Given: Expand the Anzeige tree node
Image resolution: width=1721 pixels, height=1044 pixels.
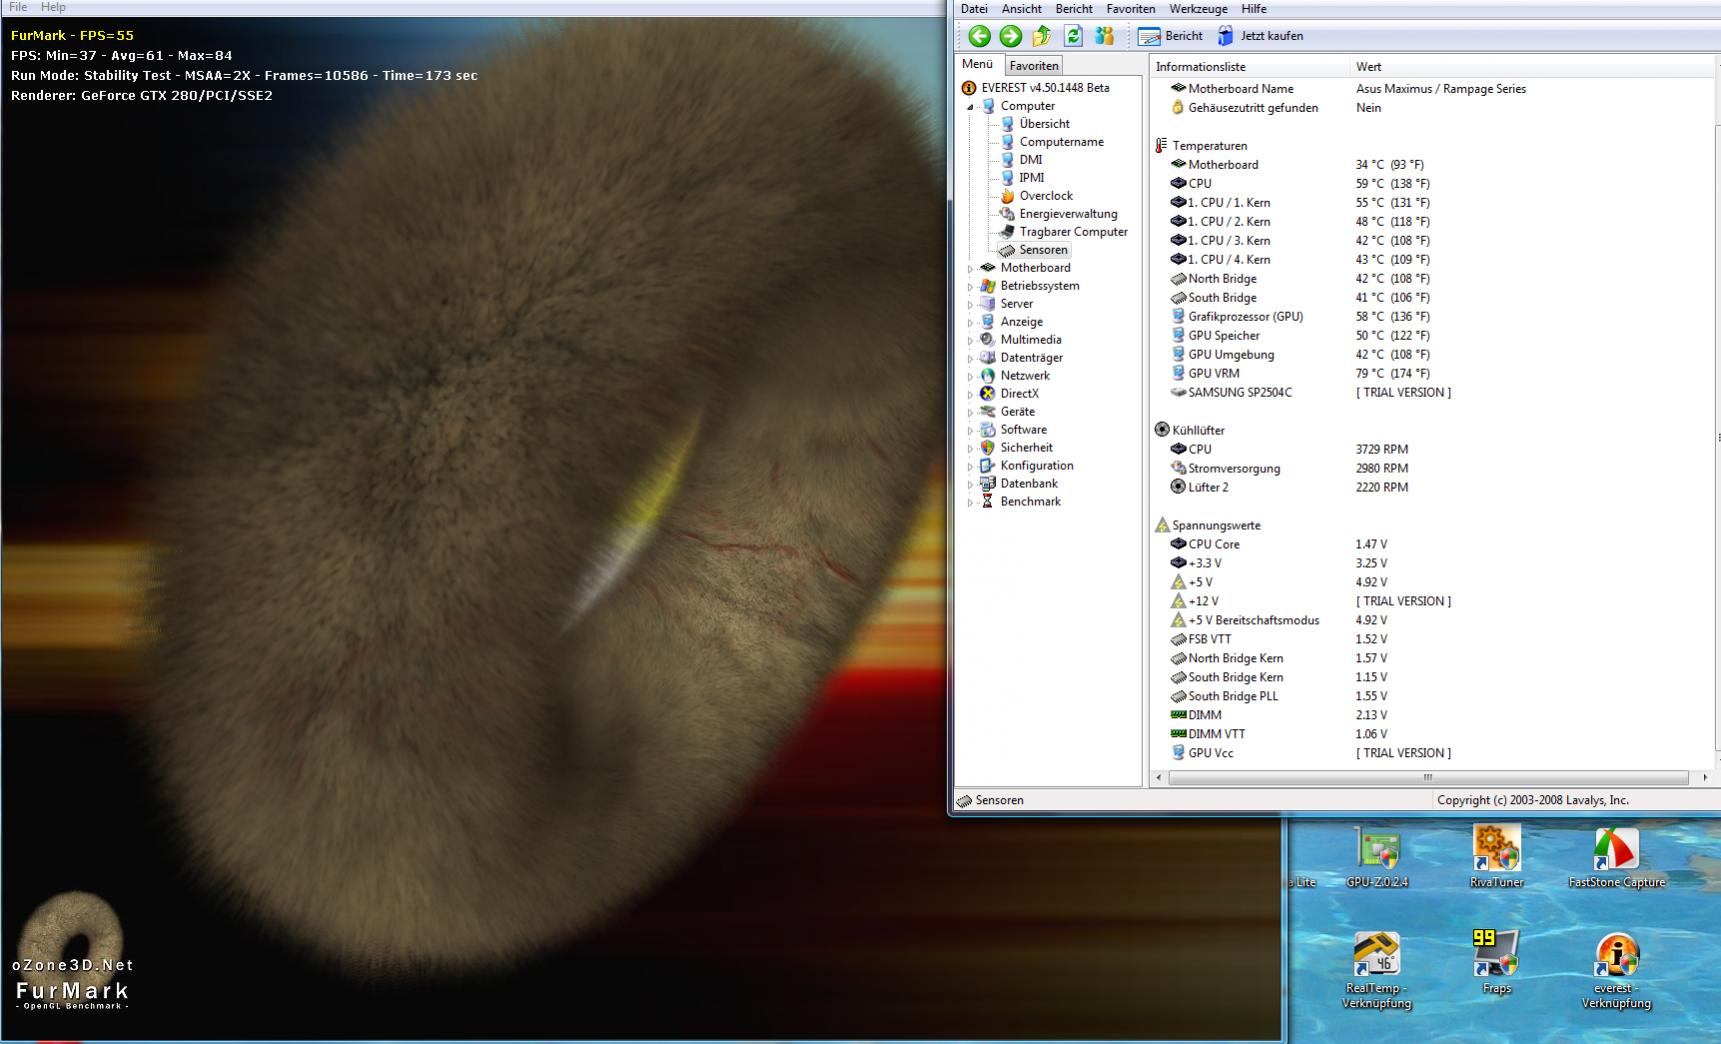Looking at the screenshot, I should 970,322.
